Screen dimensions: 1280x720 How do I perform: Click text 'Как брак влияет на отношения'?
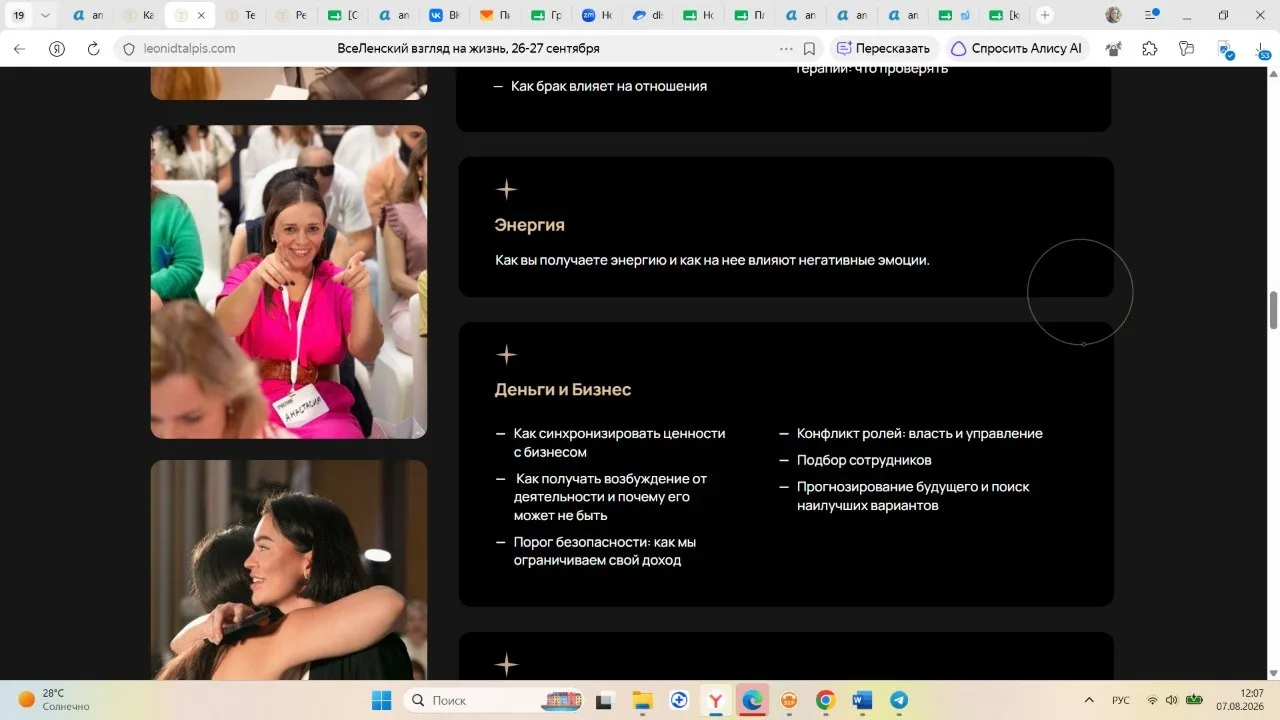tap(609, 86)
